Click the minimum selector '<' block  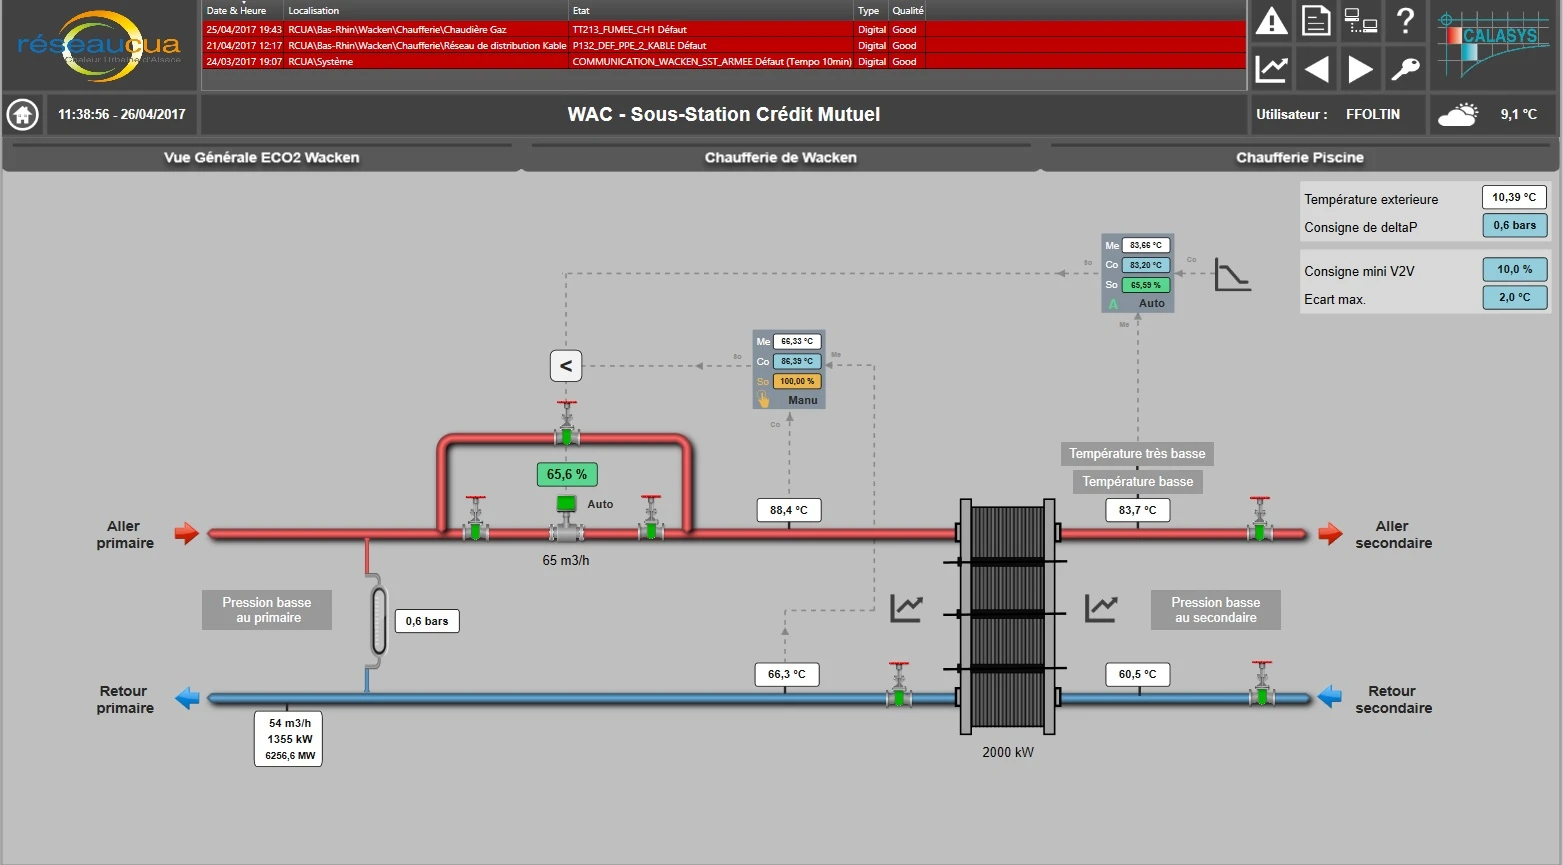(x=565, y=365)
